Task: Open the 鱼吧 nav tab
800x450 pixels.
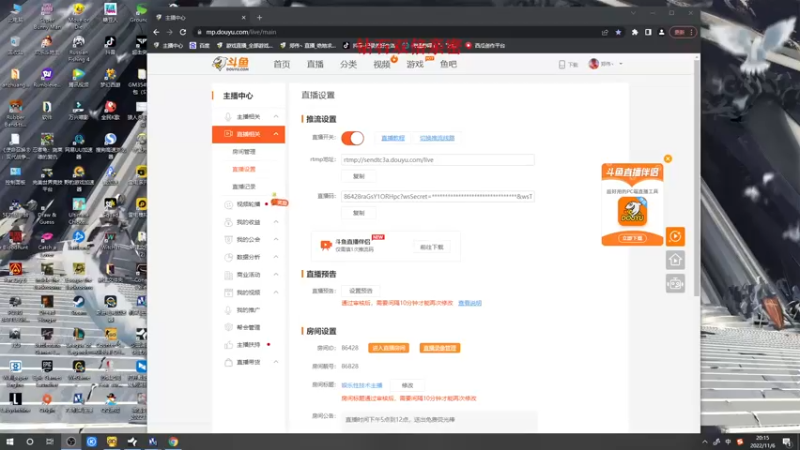Action: pos(448,64)
